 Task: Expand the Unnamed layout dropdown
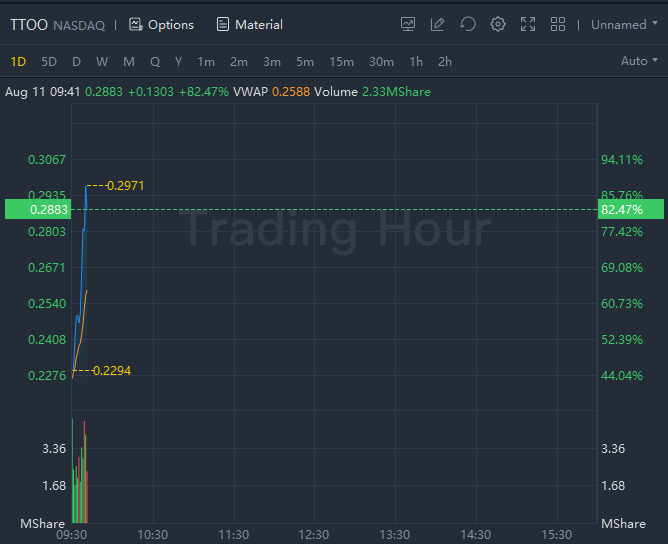[624, 25]
